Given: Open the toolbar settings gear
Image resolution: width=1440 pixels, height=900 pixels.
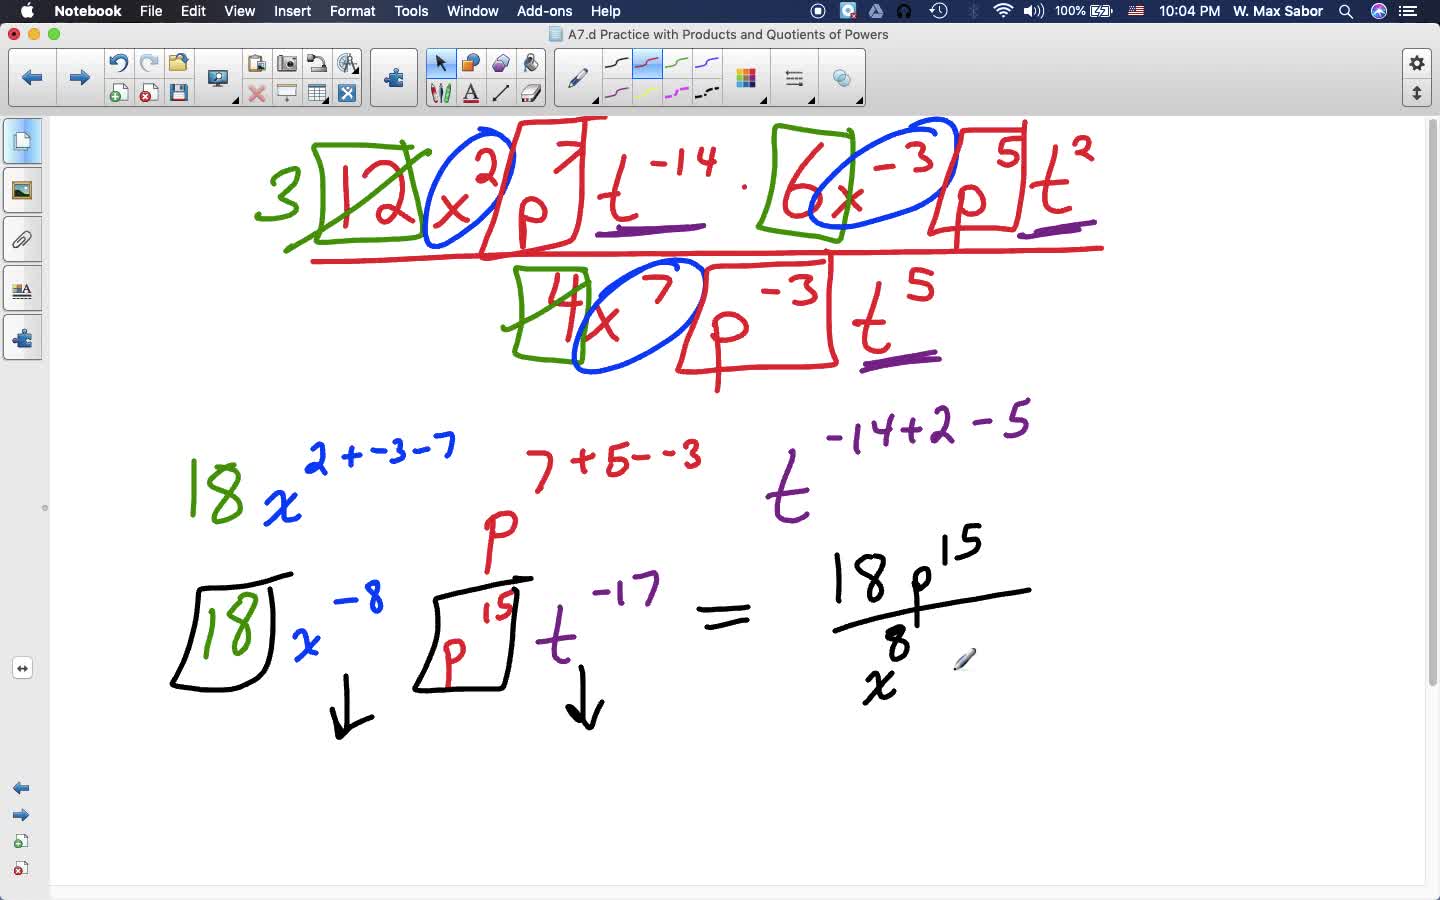Looking at the screenshot, I should (1417, 63).
